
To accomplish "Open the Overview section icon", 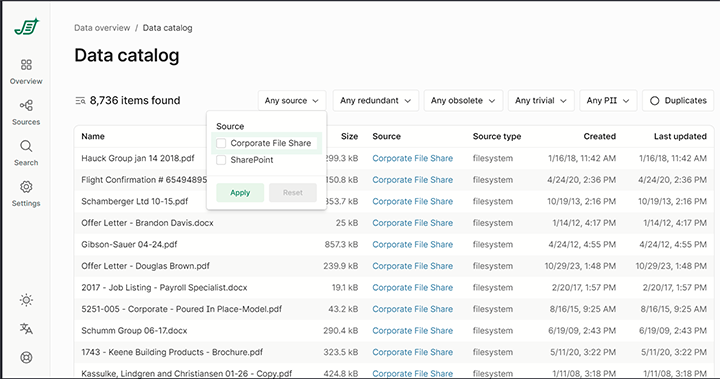I will point(26,65).
